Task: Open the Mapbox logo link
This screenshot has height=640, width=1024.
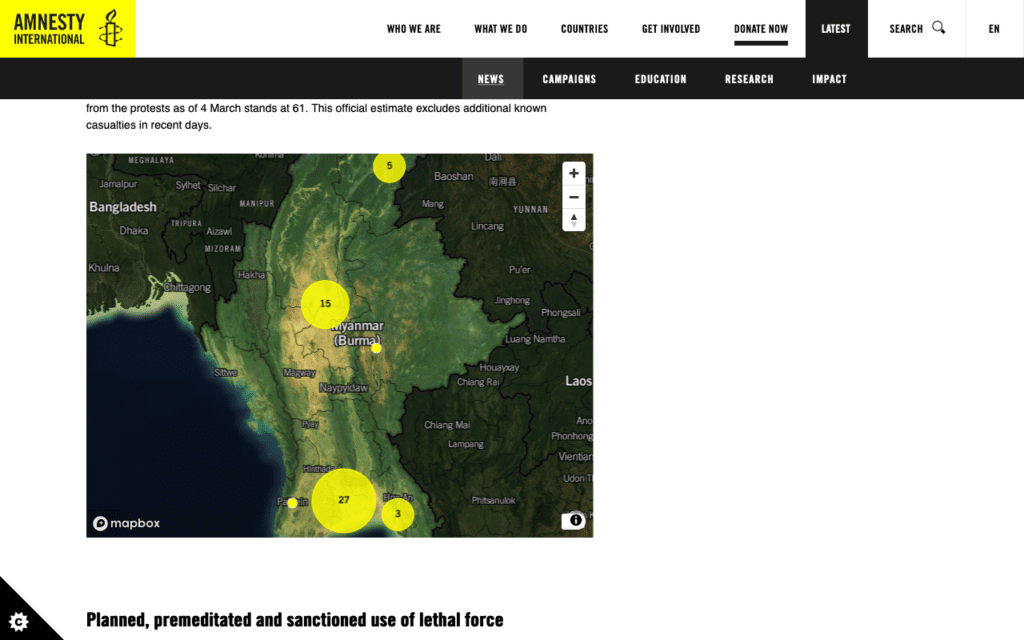Action: point(126,523)
